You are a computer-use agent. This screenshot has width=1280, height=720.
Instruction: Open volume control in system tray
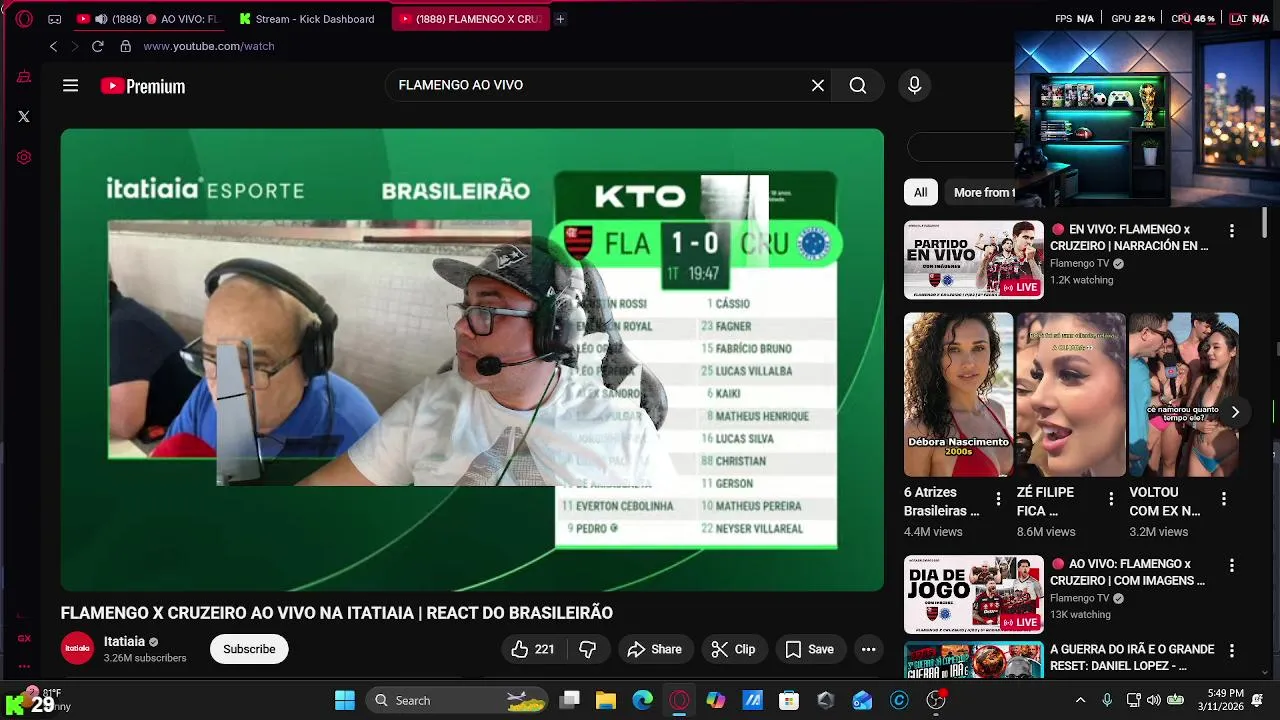coord(1154,700)
